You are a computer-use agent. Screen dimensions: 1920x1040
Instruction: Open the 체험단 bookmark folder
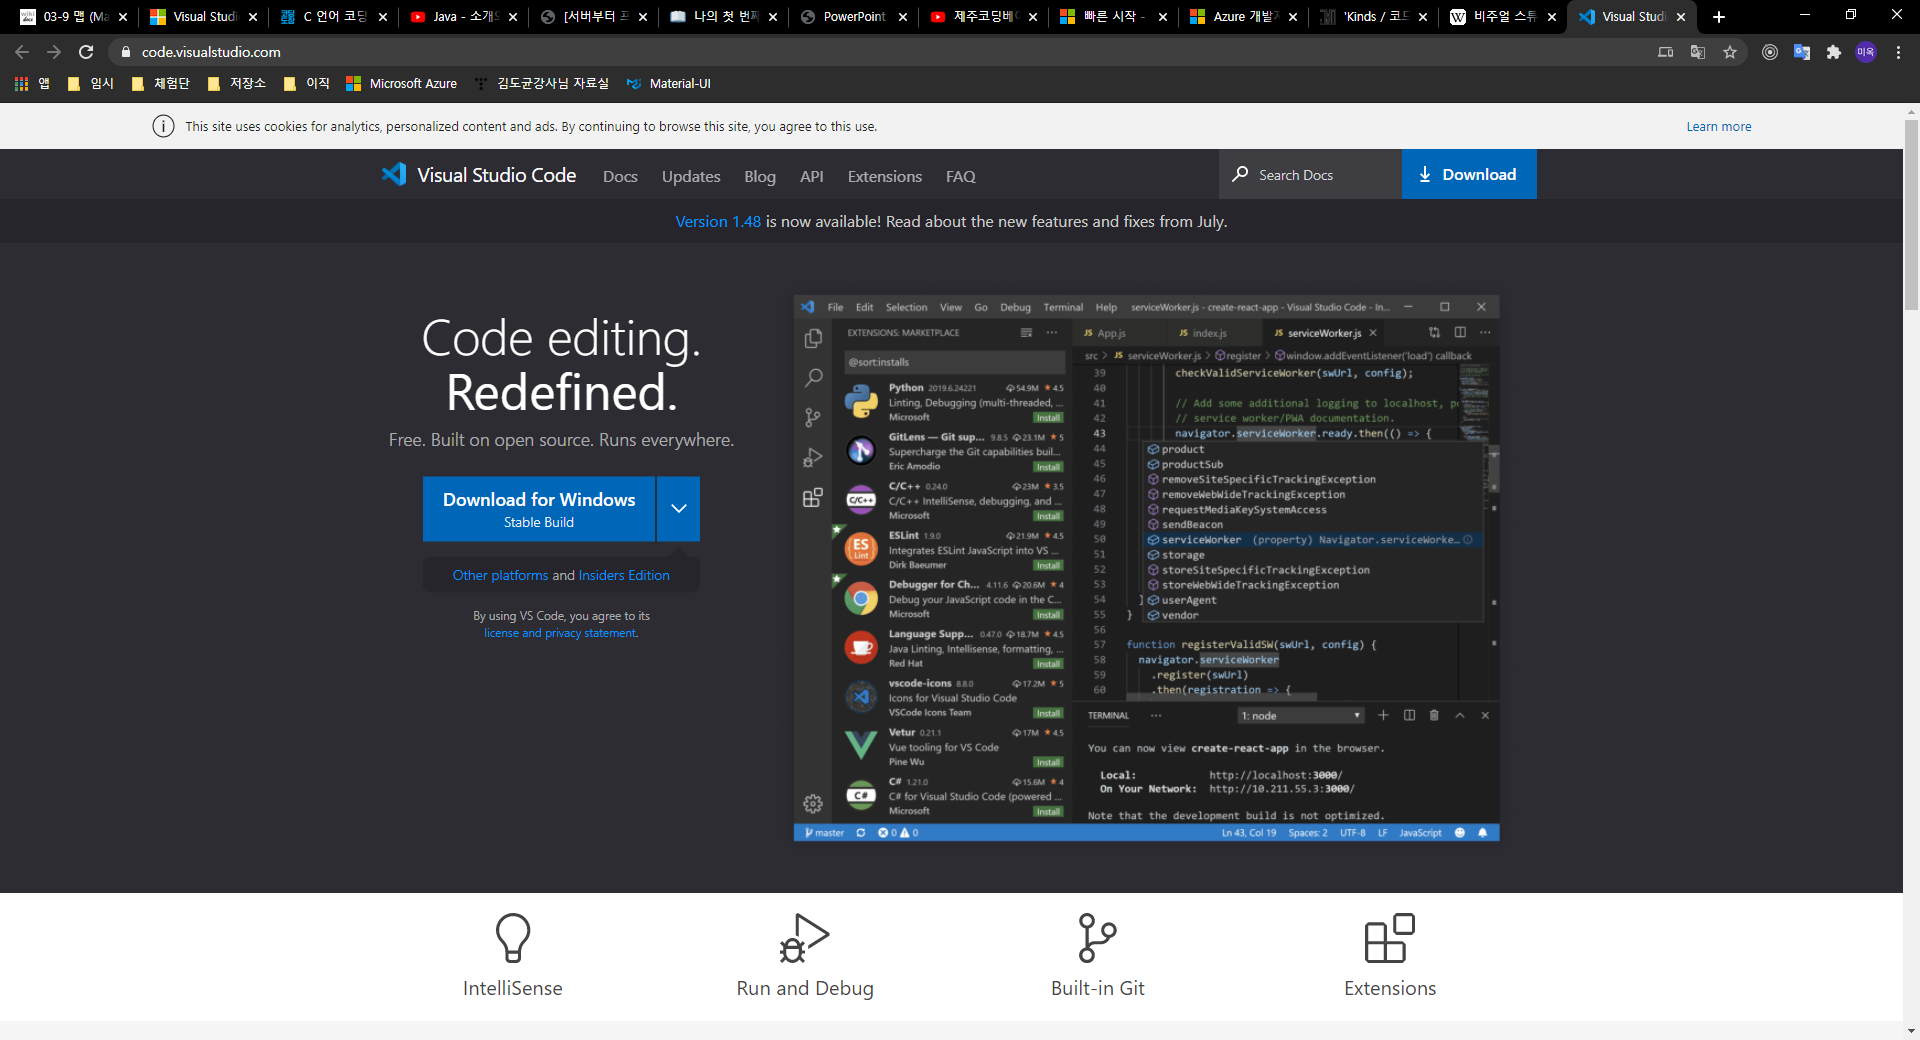coord(160,84)
